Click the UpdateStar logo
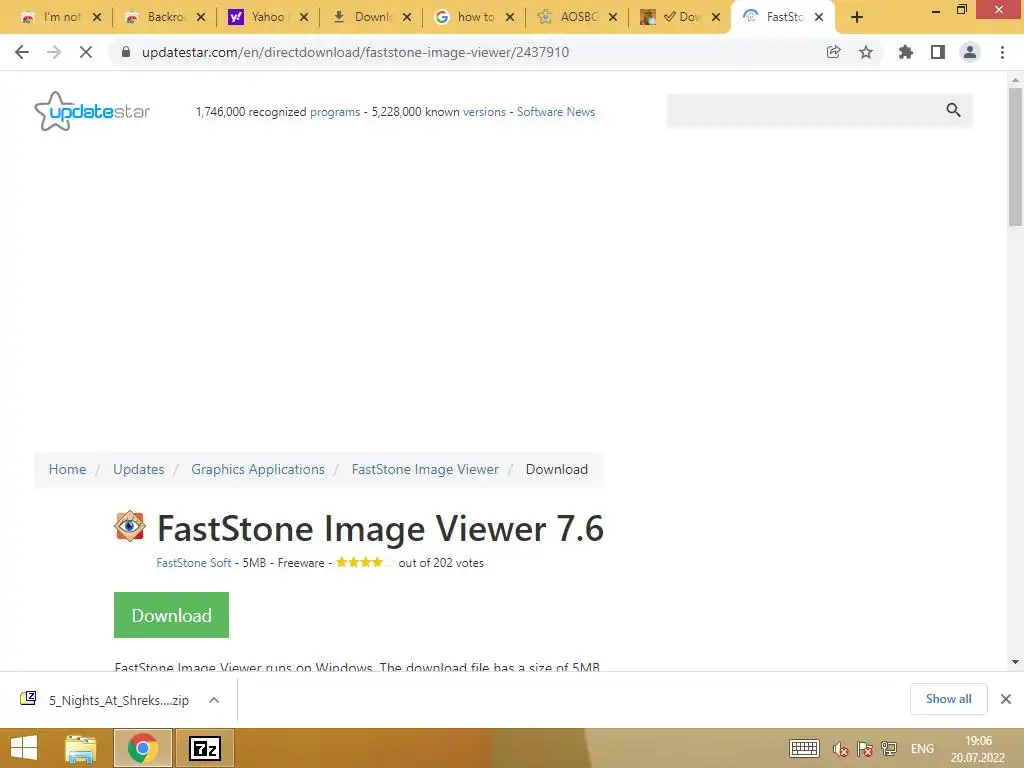The width and height of the screenshot is (1024, 768). tap(92, 111)
